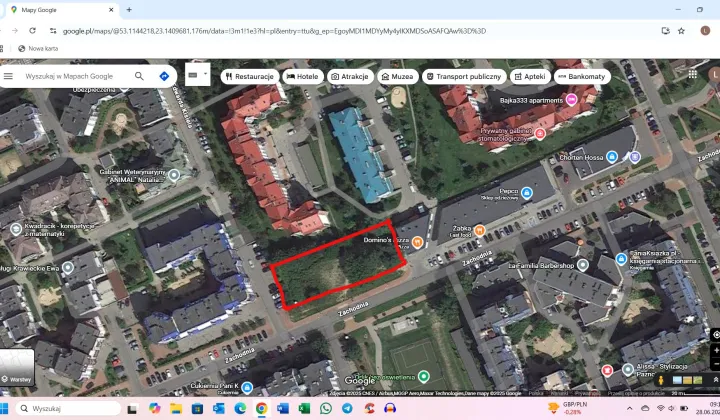
Task: Select the Hotele category chip
Action: (x=303, y=77)
